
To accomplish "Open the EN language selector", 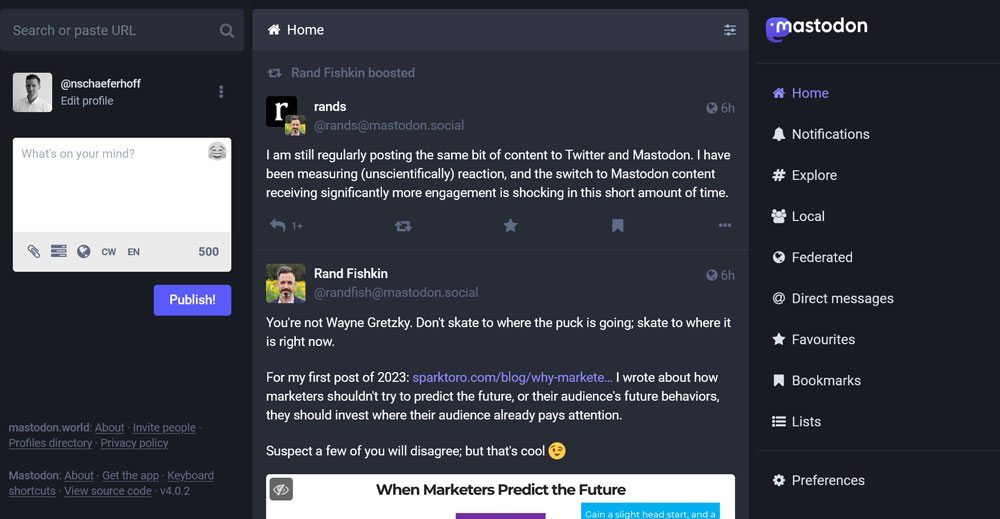I will pos(133,252).
